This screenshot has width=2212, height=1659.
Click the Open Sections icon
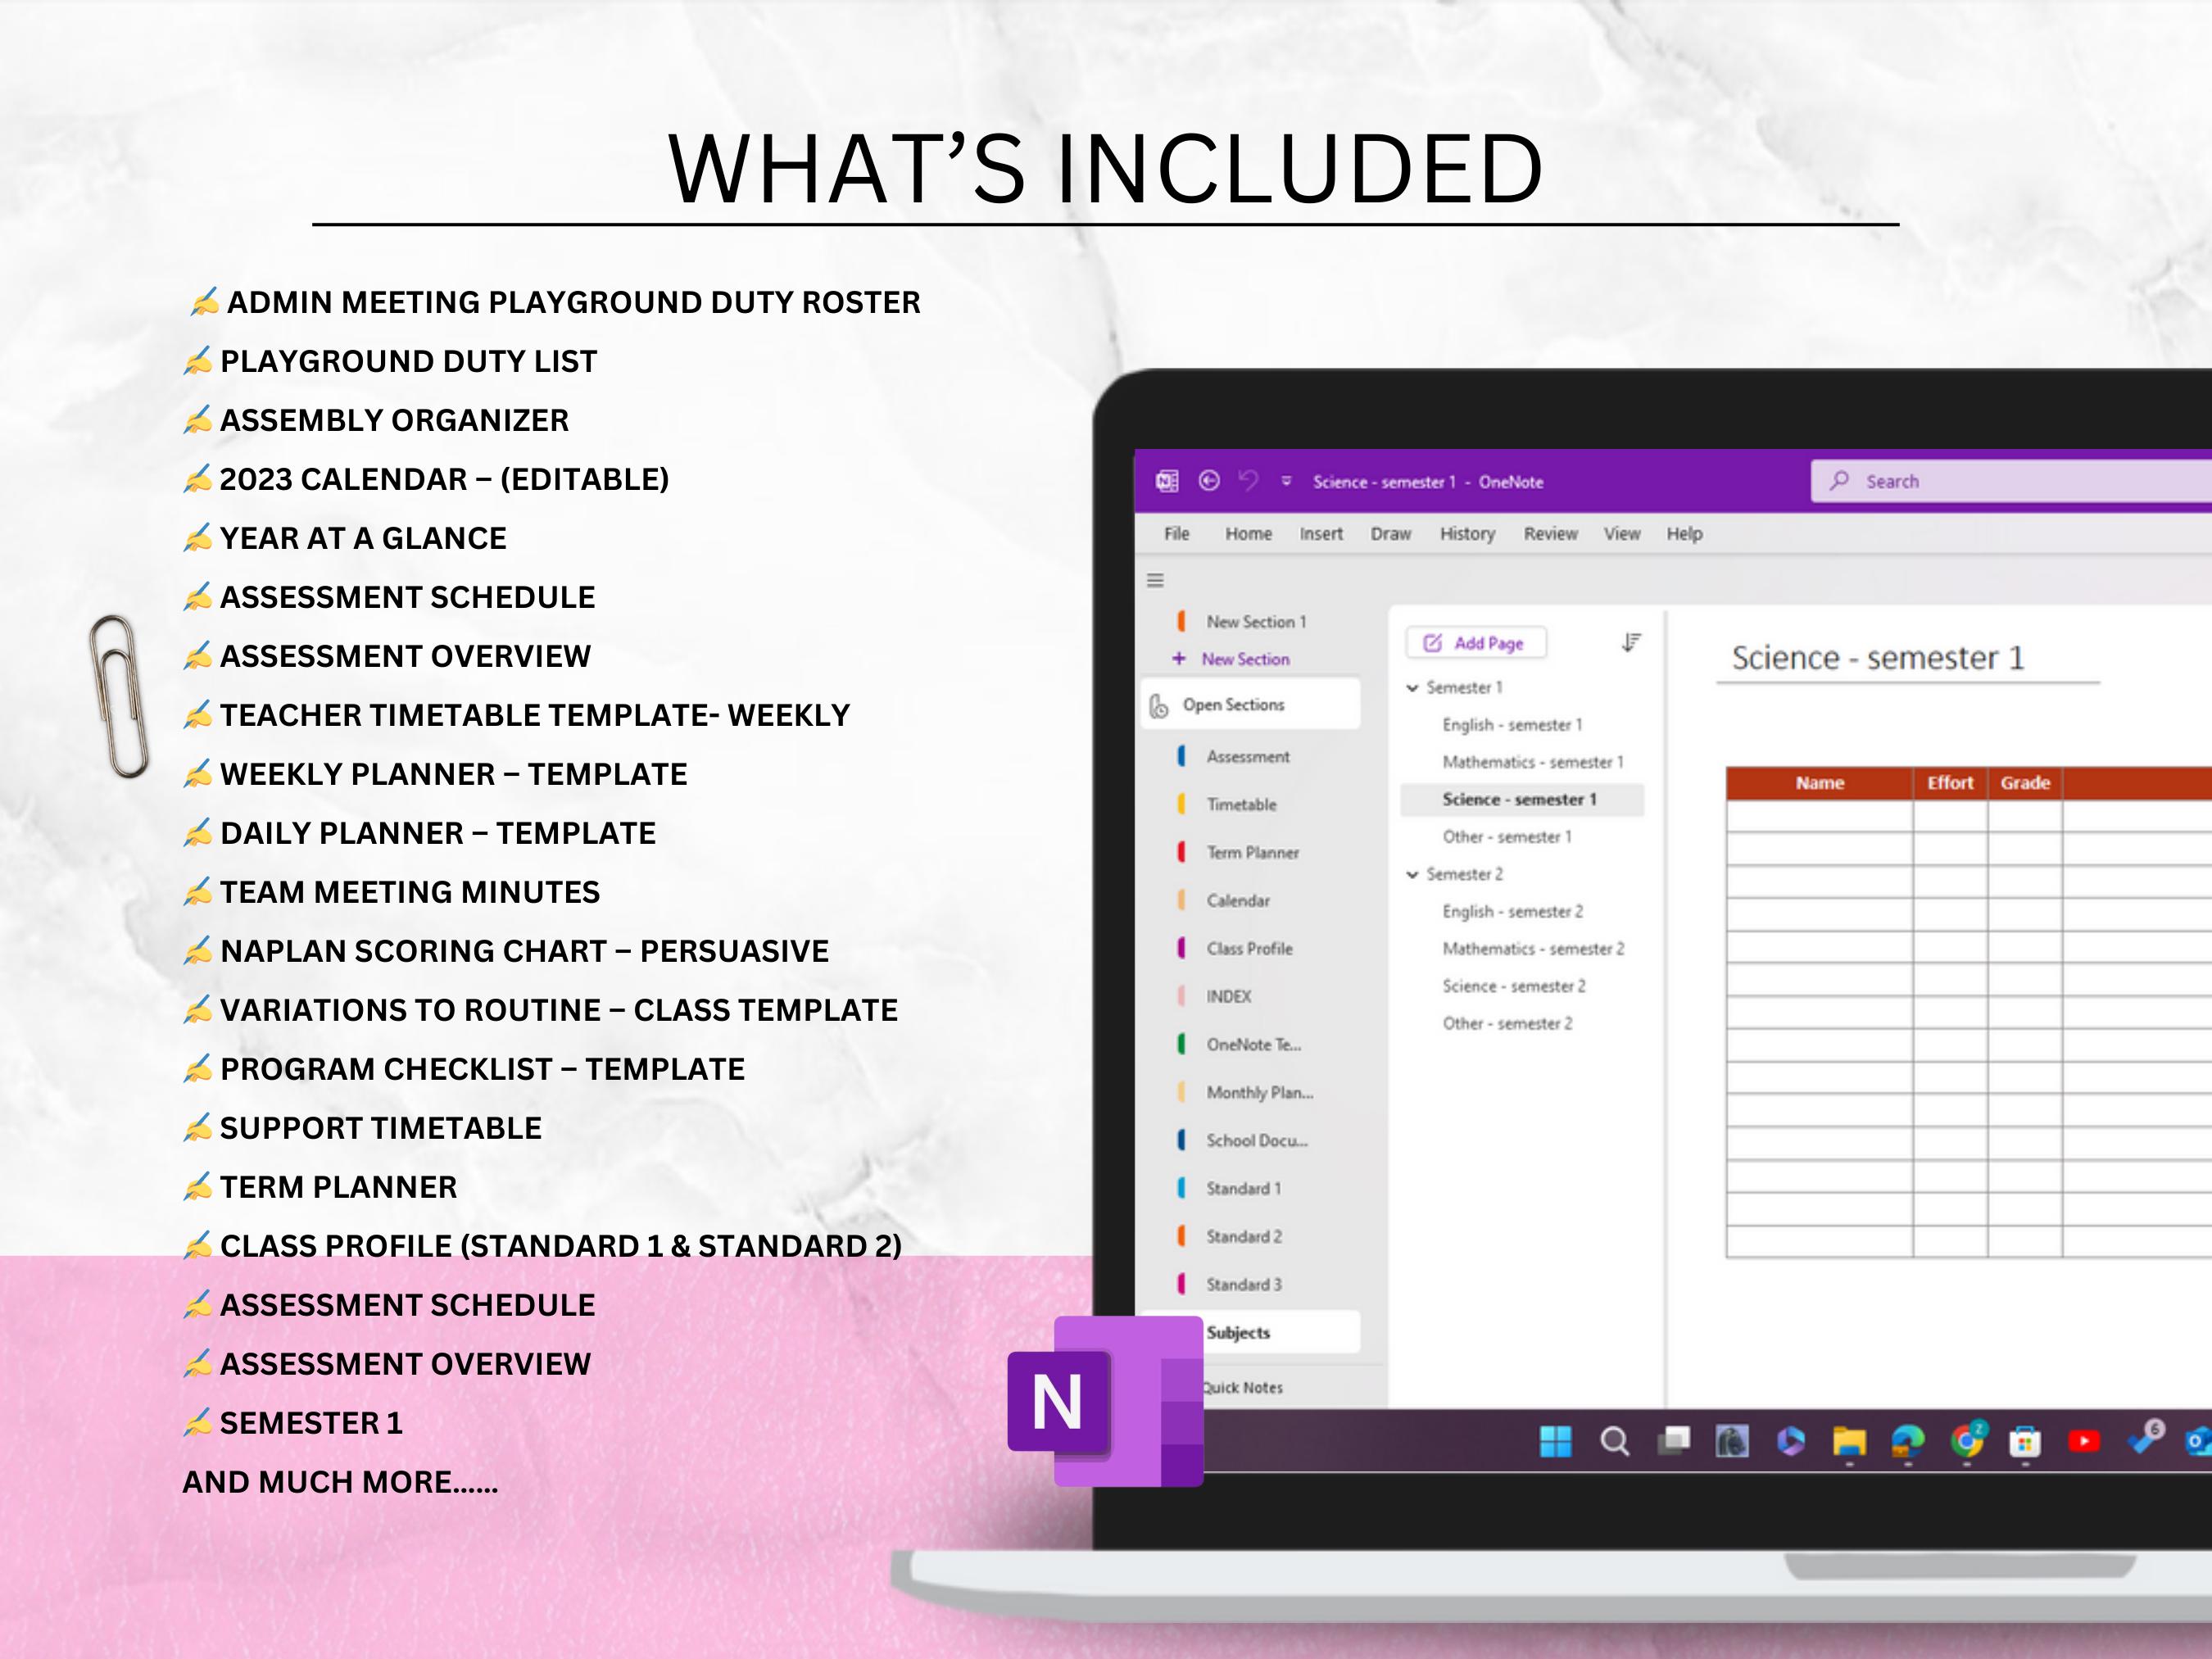pos(1158,705)
